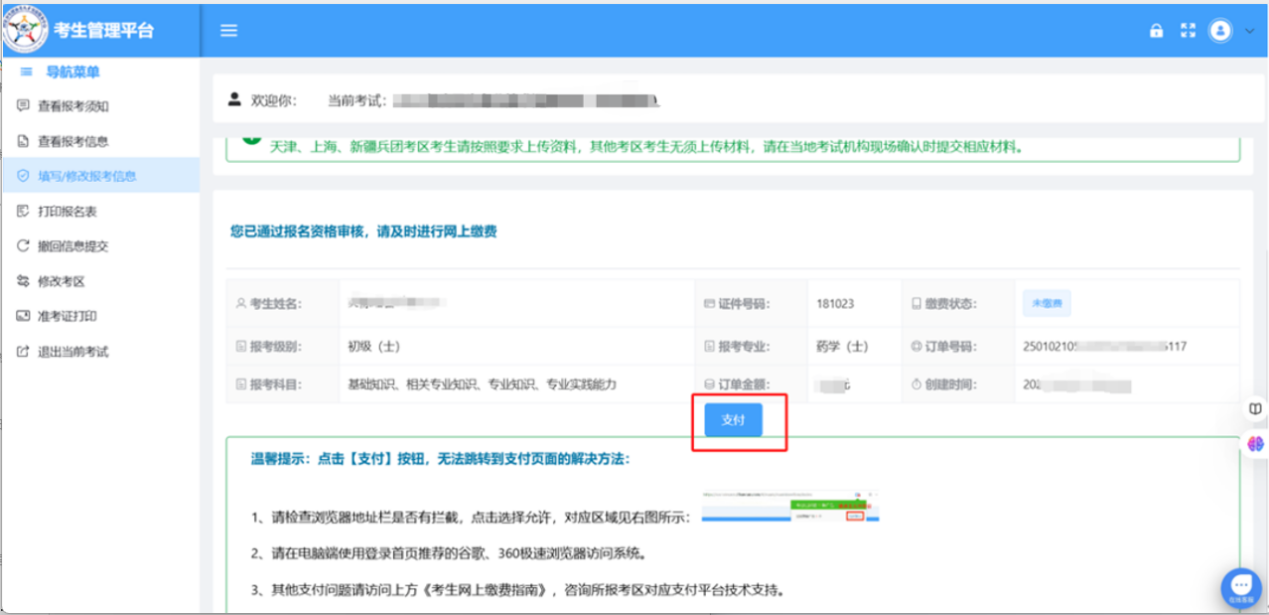This screenshot has height=615, width=1269.
Task: Click the hamburger menu icon in top bar
Action: point(228,30)
